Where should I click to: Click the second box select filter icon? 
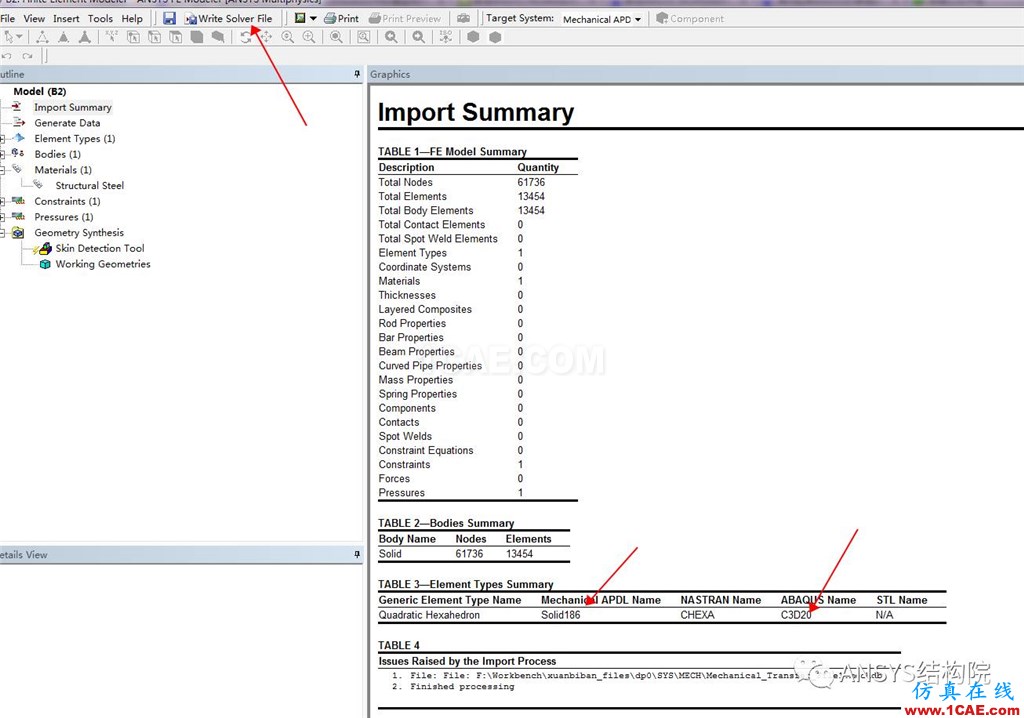(x=155, y=37)
